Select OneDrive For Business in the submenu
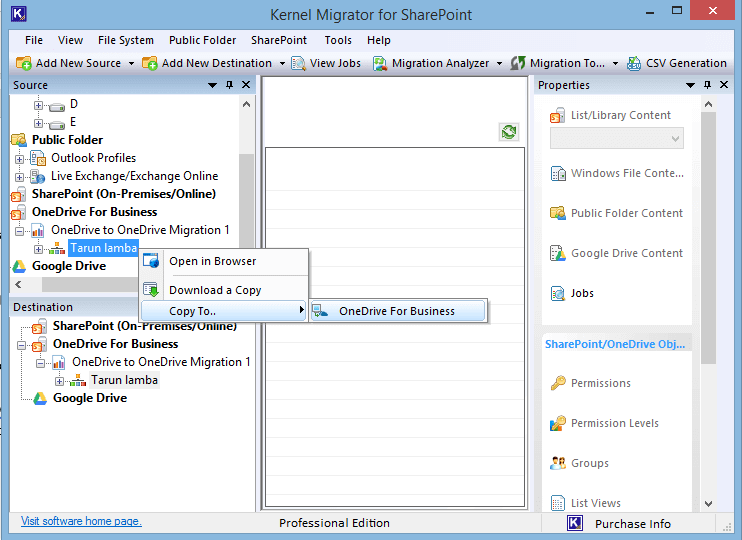 coord(396,311)
